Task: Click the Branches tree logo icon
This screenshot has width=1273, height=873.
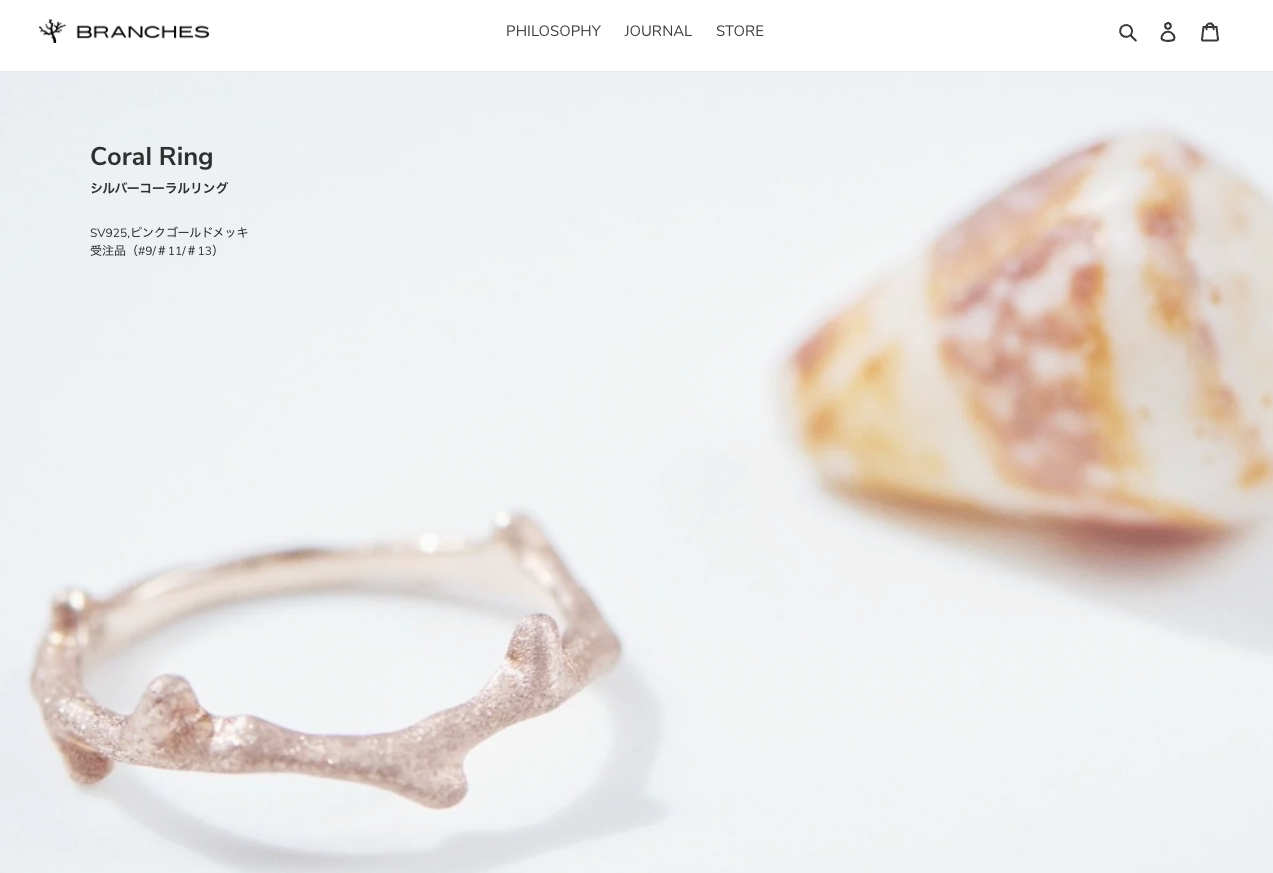Action: [x=52, y=31]
